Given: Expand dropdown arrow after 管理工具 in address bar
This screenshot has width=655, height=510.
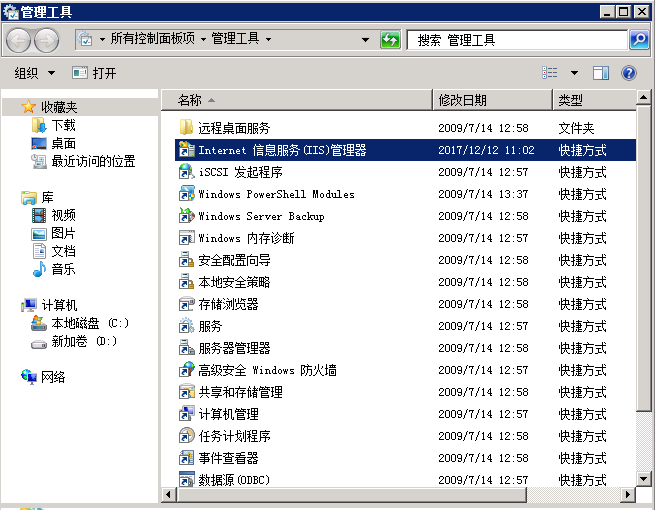Looking at the screenshot, I should 268,40.
